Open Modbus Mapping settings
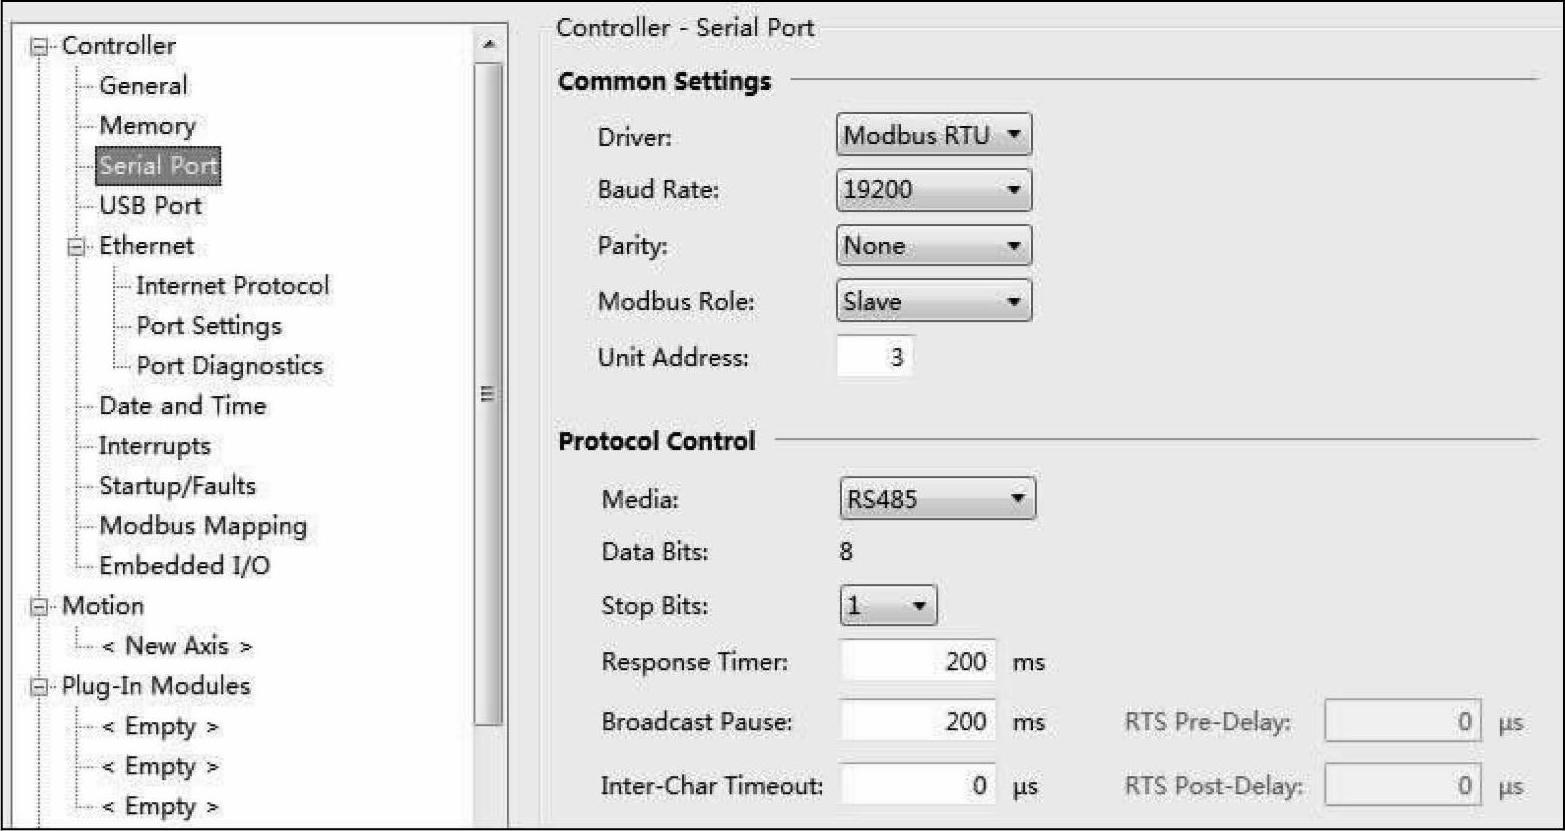Viewport: 1565px width, 831px height. [x=203, y=526]
